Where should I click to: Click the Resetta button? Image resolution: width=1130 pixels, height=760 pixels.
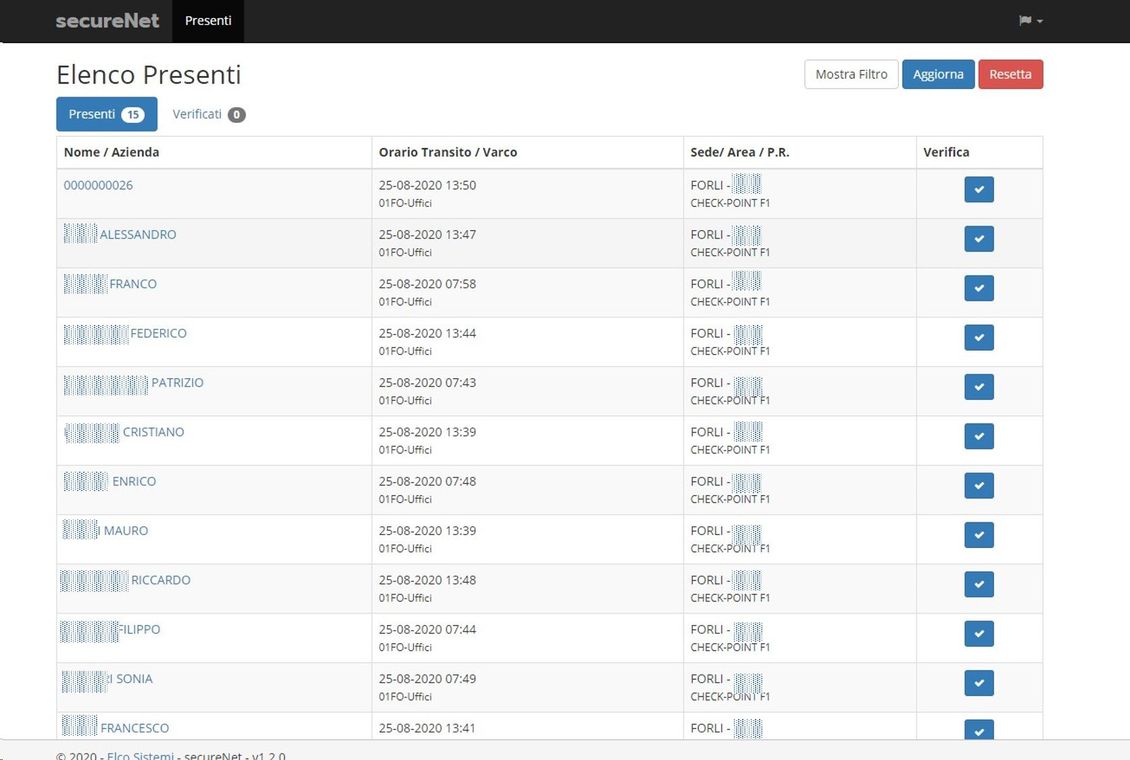(1010, 74)
